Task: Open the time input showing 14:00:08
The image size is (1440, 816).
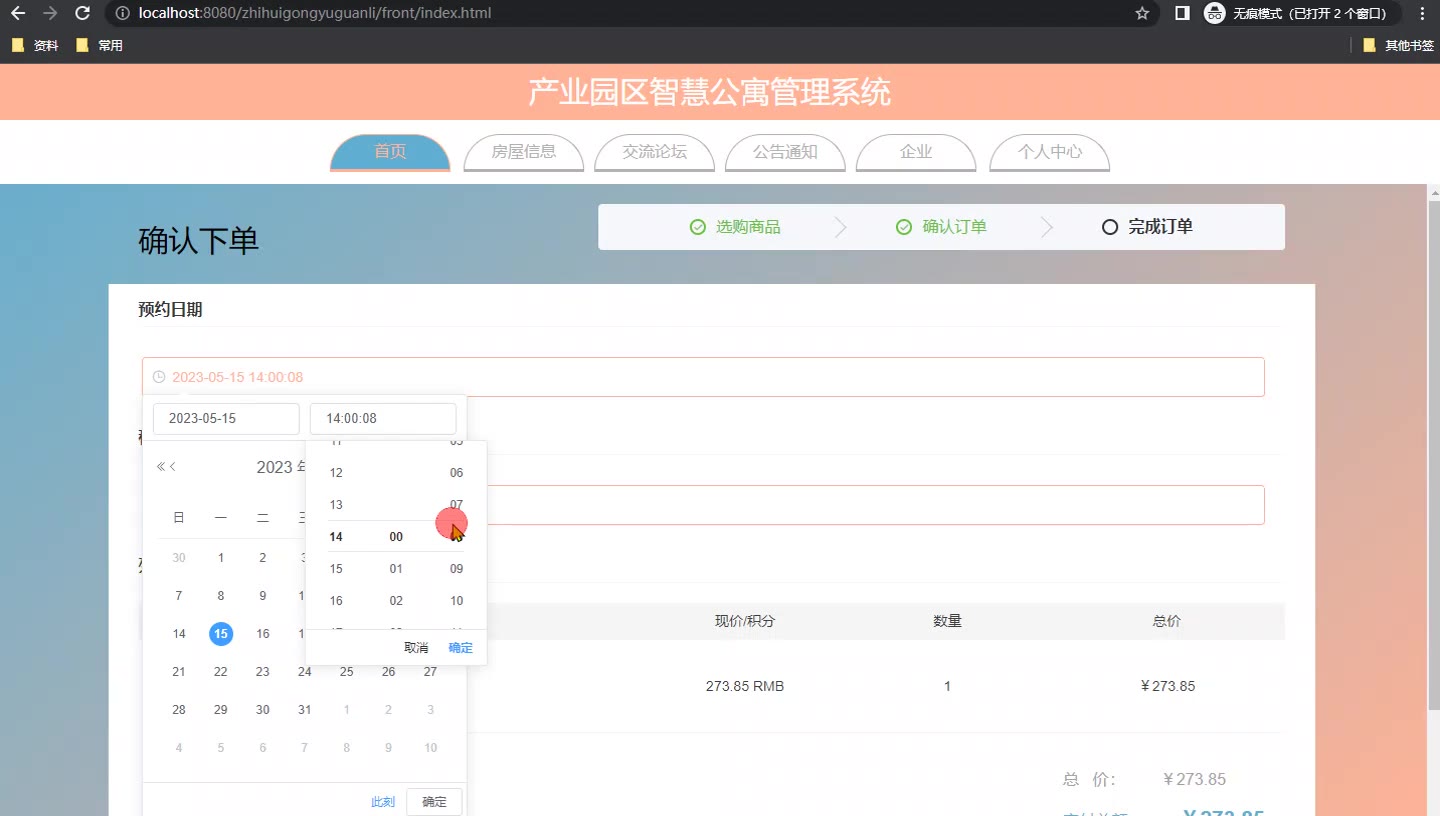Action: click(x=382, y=418)
